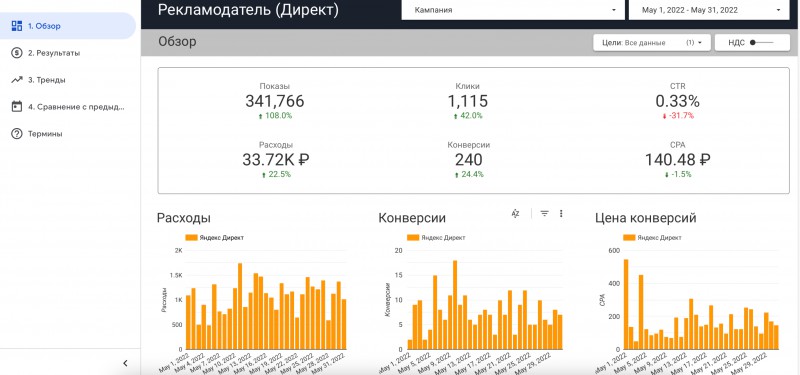Screen dimensions: 800x375
Task: Expand the Цели: Все данные dropdown
Action: pos(652,43)
